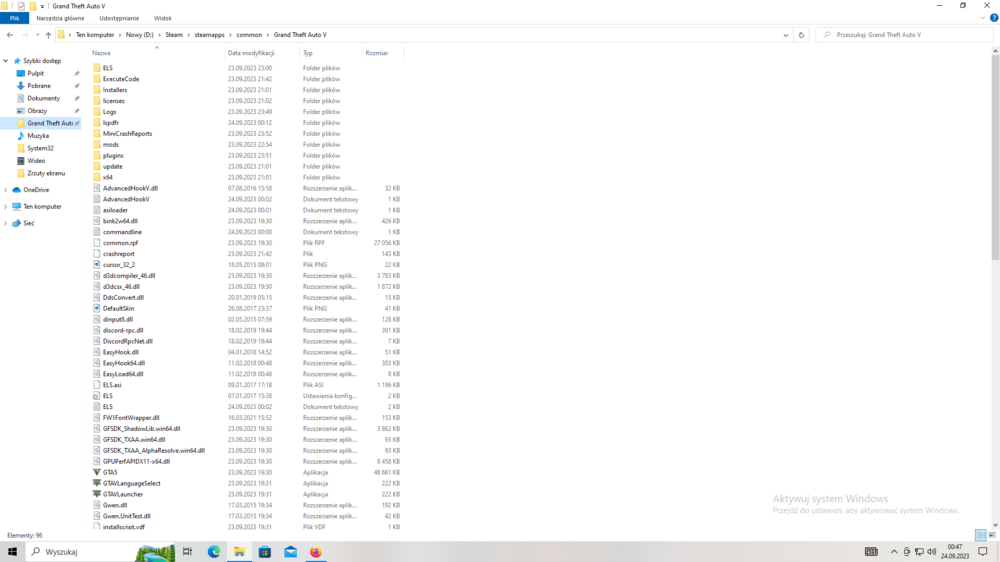Select the lspdfr folder row
This screenshot has width=1000, height=562.
click(x=246, y=122)
